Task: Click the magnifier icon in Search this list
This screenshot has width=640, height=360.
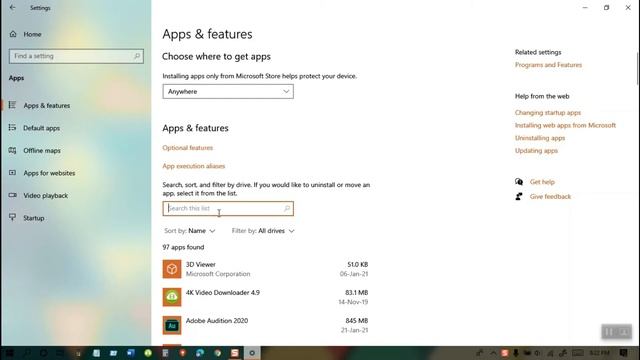Action: [287, 209]
